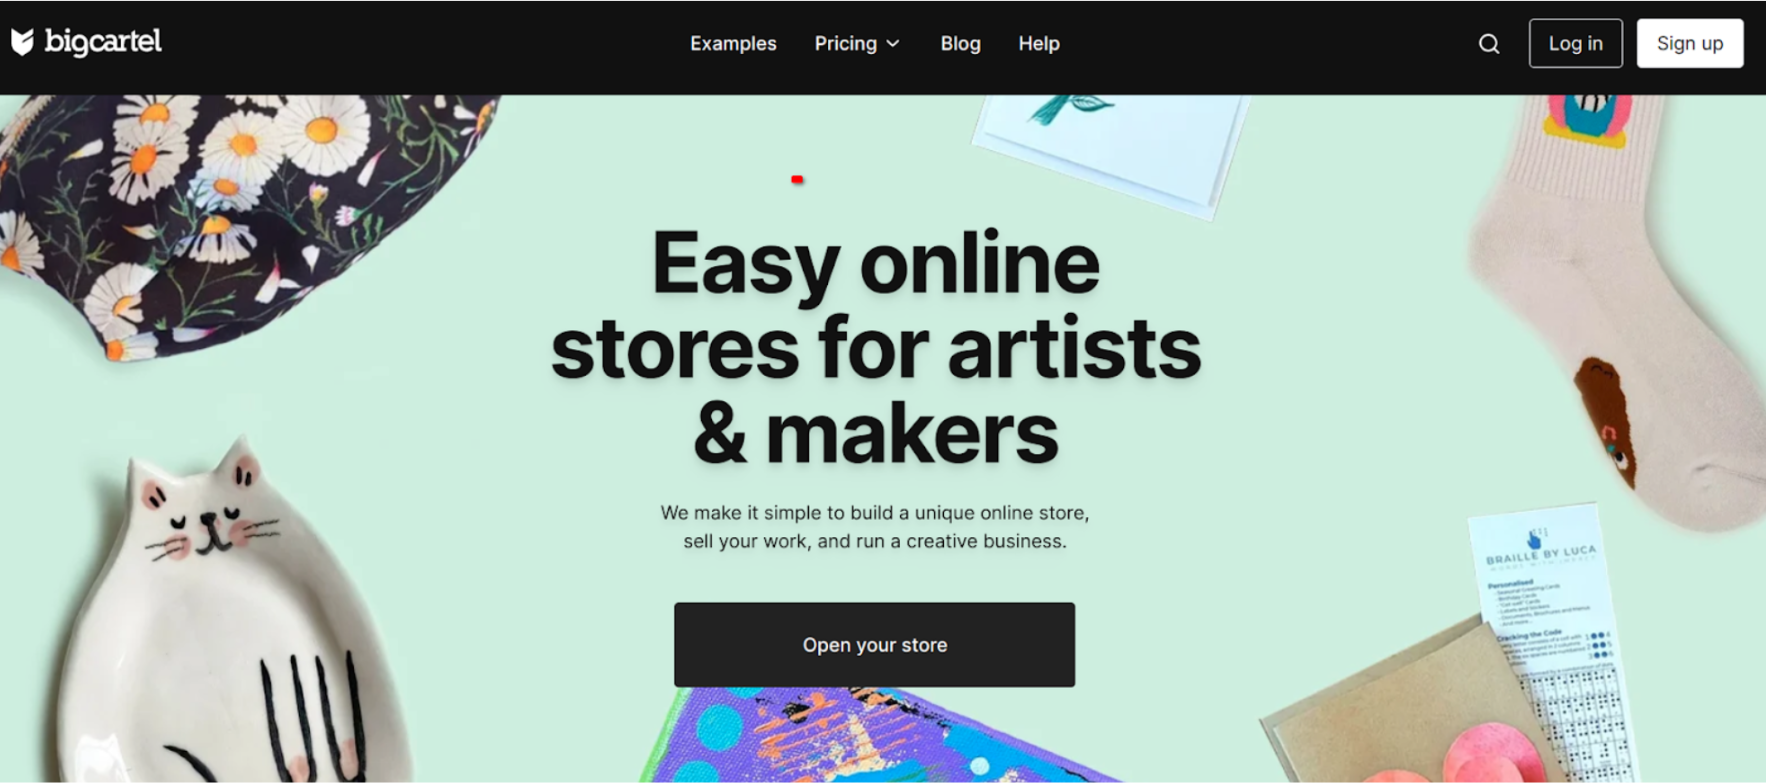Click the Open your store button
Viewport: 1766px width, 784px height.
874,644
